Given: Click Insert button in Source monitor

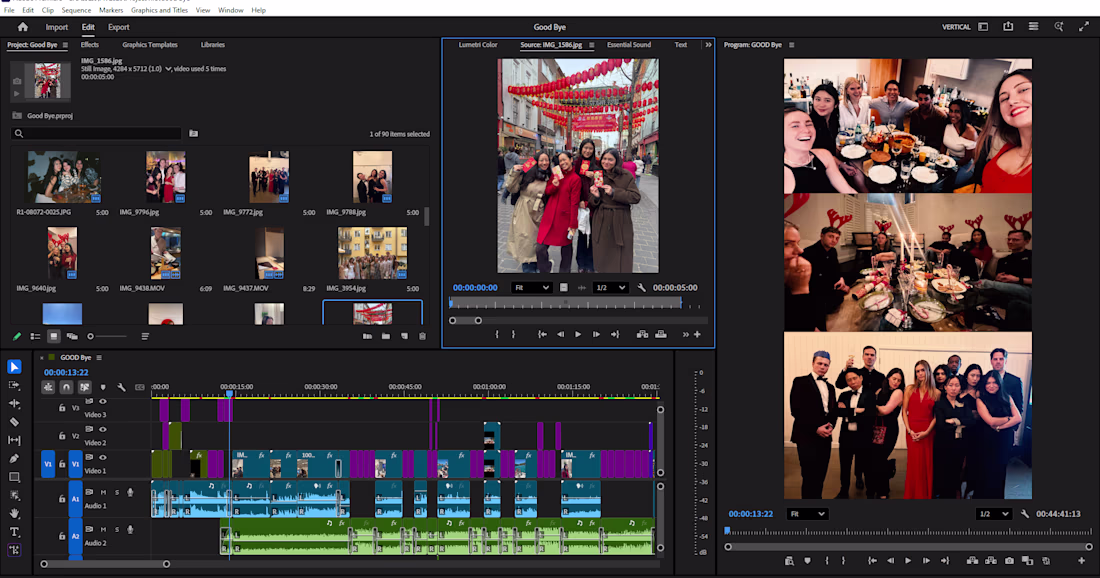Looking at the screenshot, I should point(642,335).
